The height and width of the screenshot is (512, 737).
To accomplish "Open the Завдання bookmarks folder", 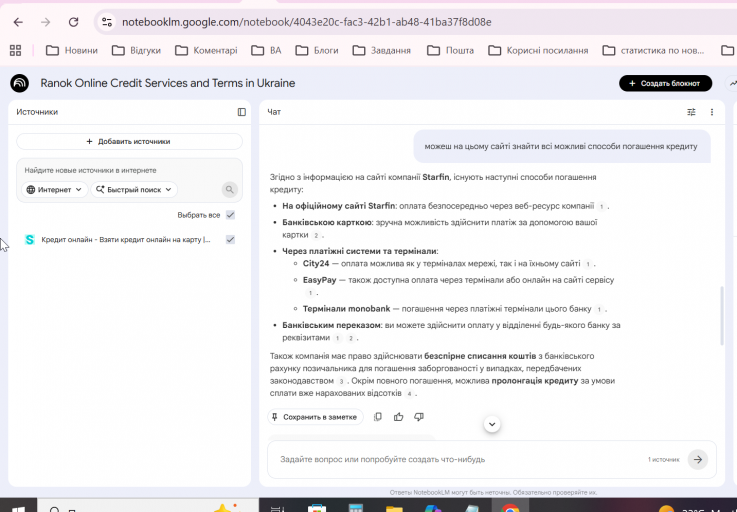I will [382, 50].
